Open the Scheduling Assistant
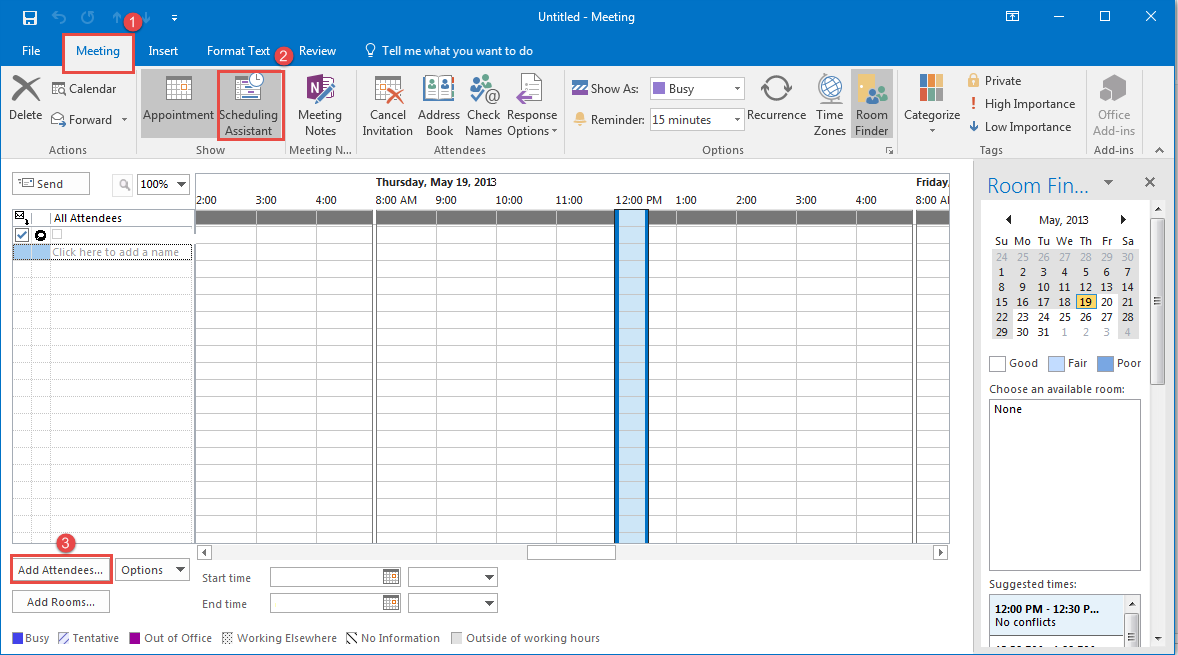 249,104
